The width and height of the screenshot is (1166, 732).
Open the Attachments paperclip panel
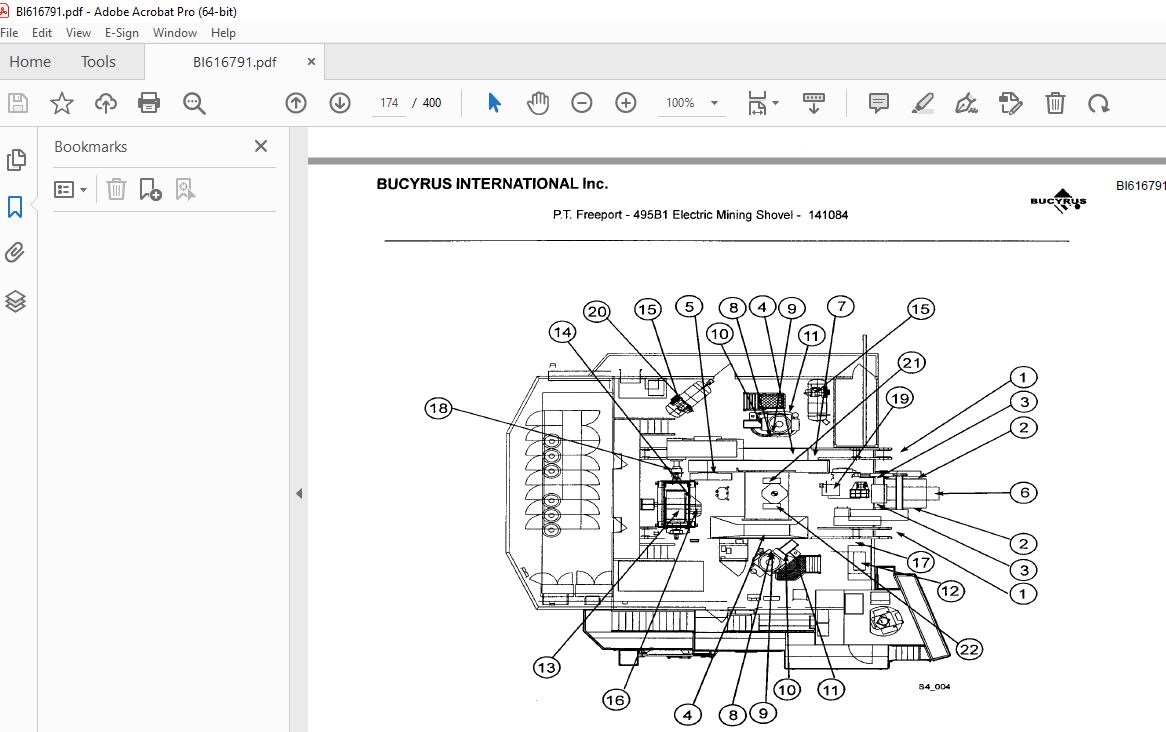point(15,253)
